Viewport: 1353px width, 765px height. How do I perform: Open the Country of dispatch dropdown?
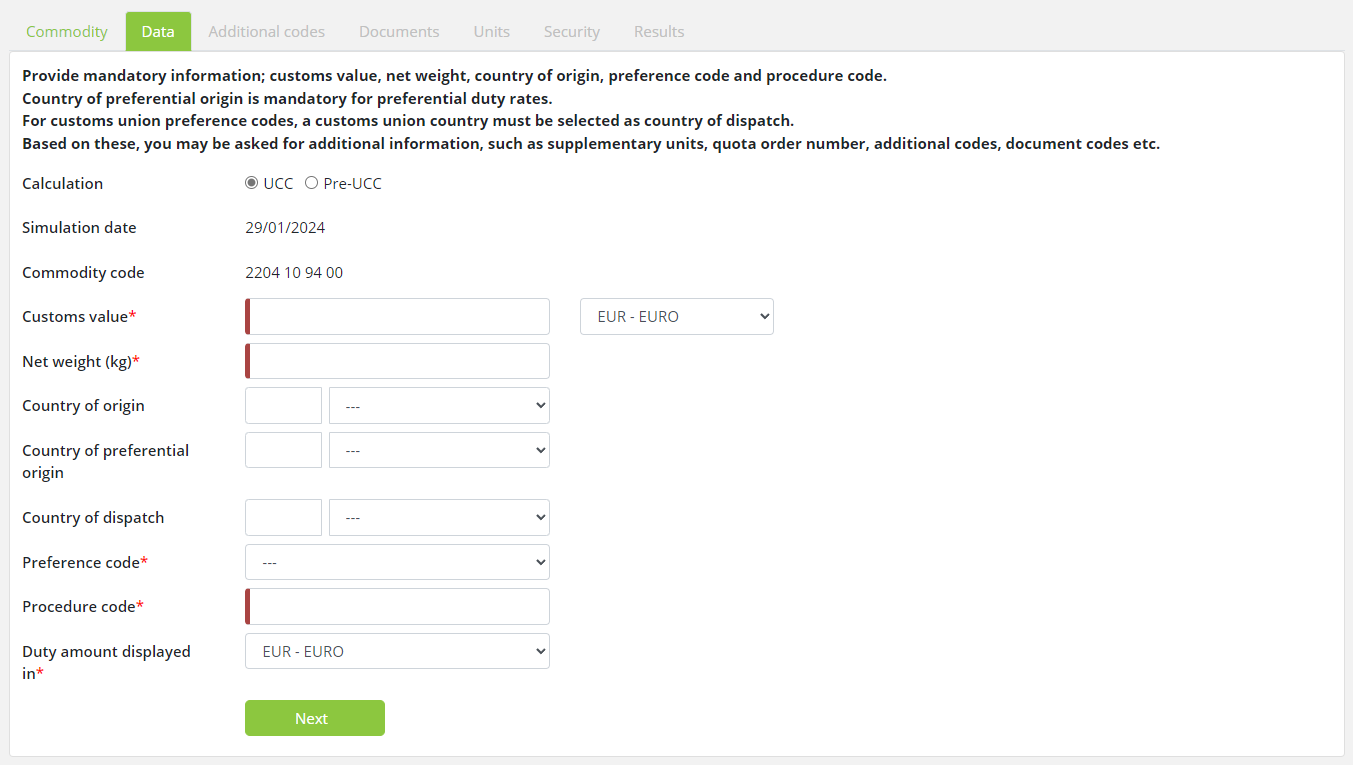point(439,518)
